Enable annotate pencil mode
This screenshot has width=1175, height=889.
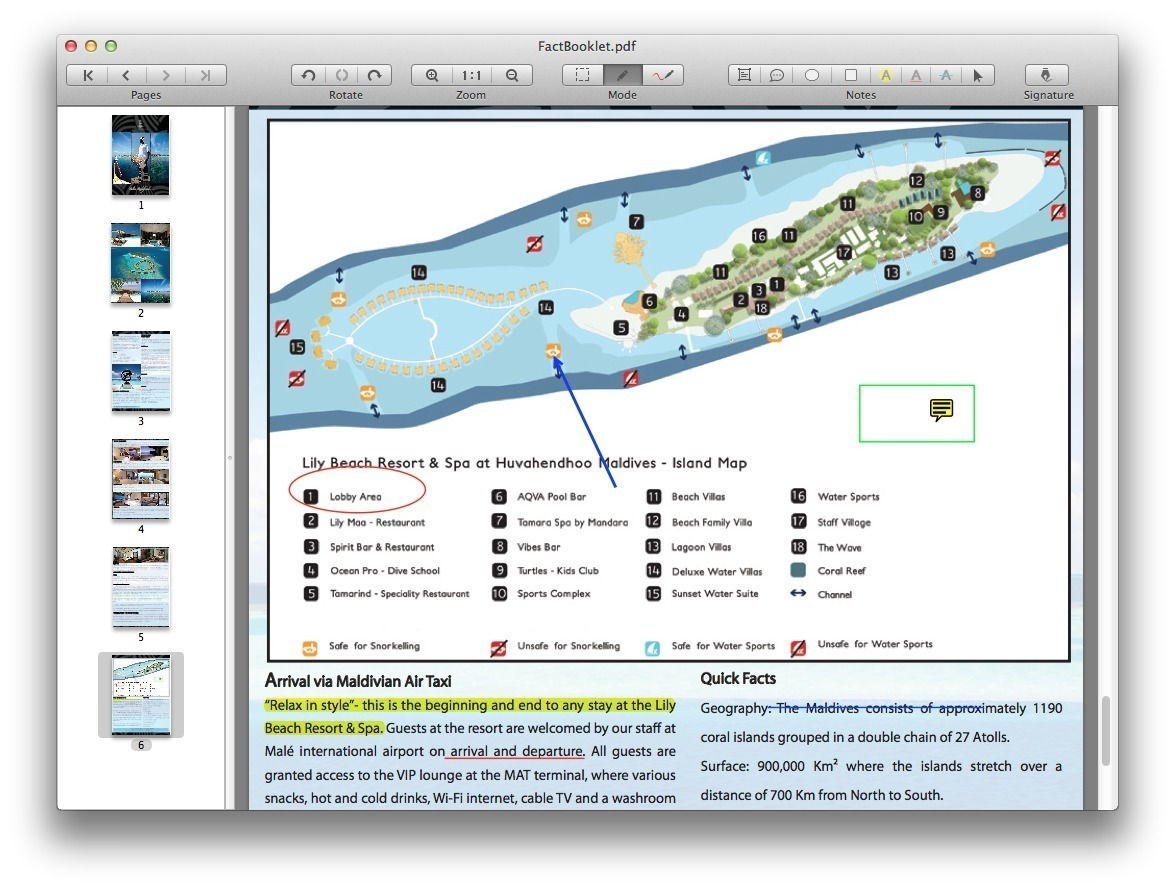(x=622, y=74)
